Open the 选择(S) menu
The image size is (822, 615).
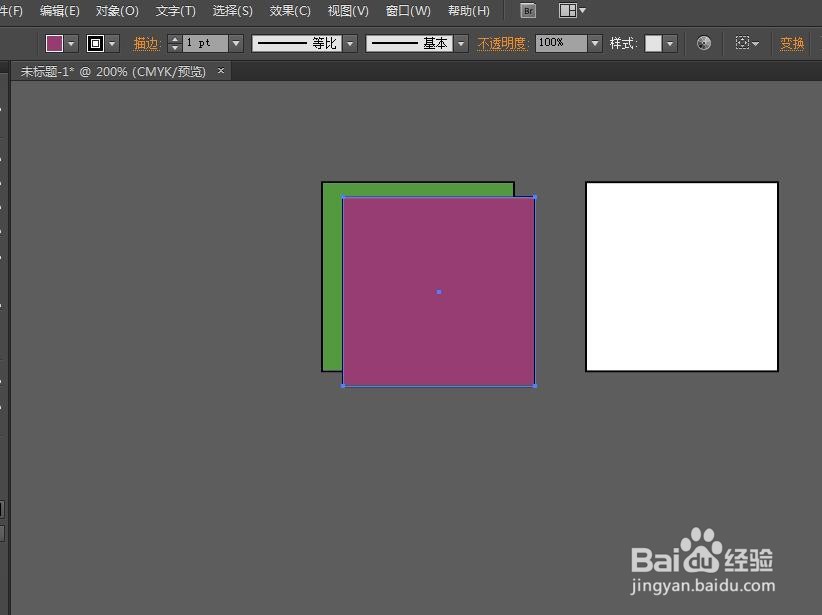point(233,10)
